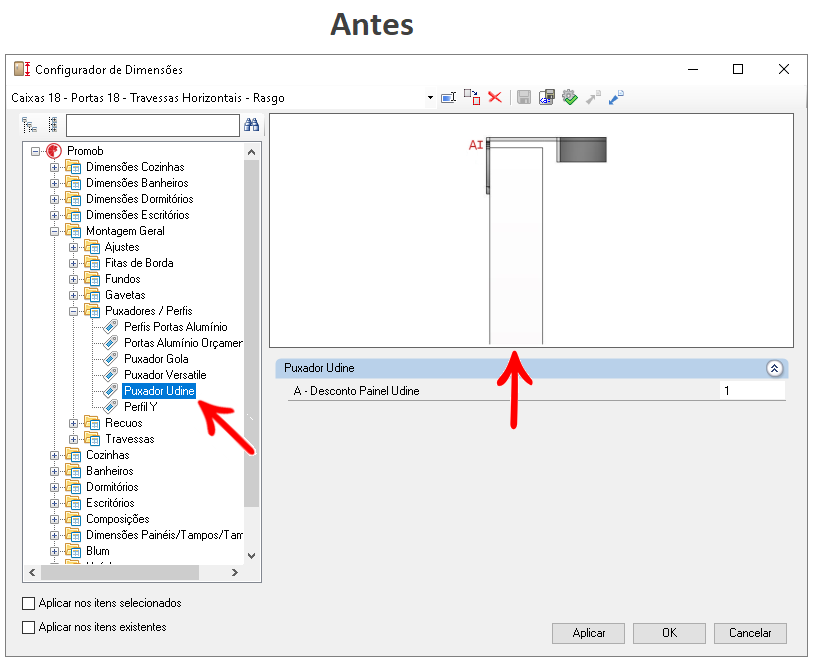Click the Desconto Painel Udine value field
Screen dimensions: 813x663
coord(752,391)
